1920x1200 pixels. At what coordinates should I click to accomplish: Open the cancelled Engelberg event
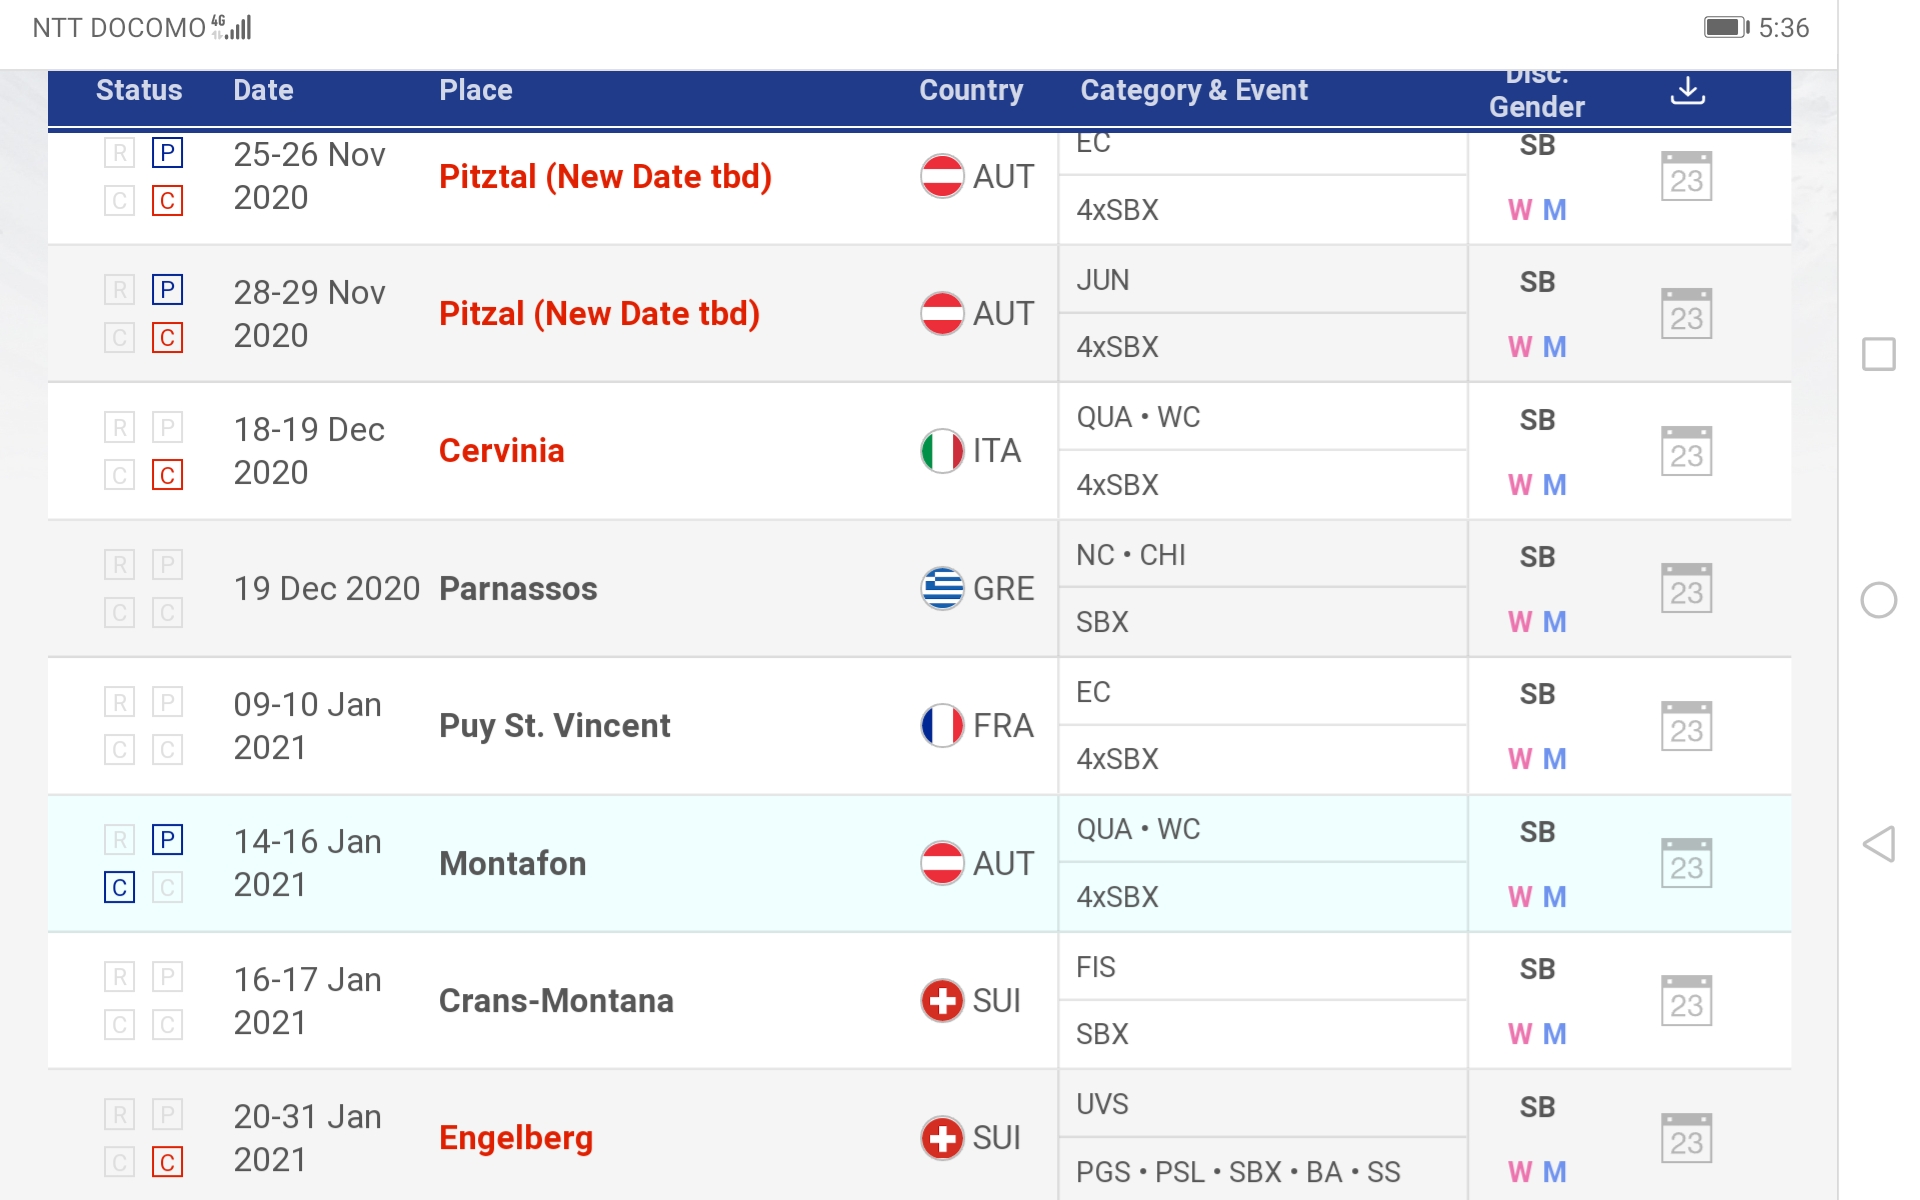click(x=516, y=1138)
